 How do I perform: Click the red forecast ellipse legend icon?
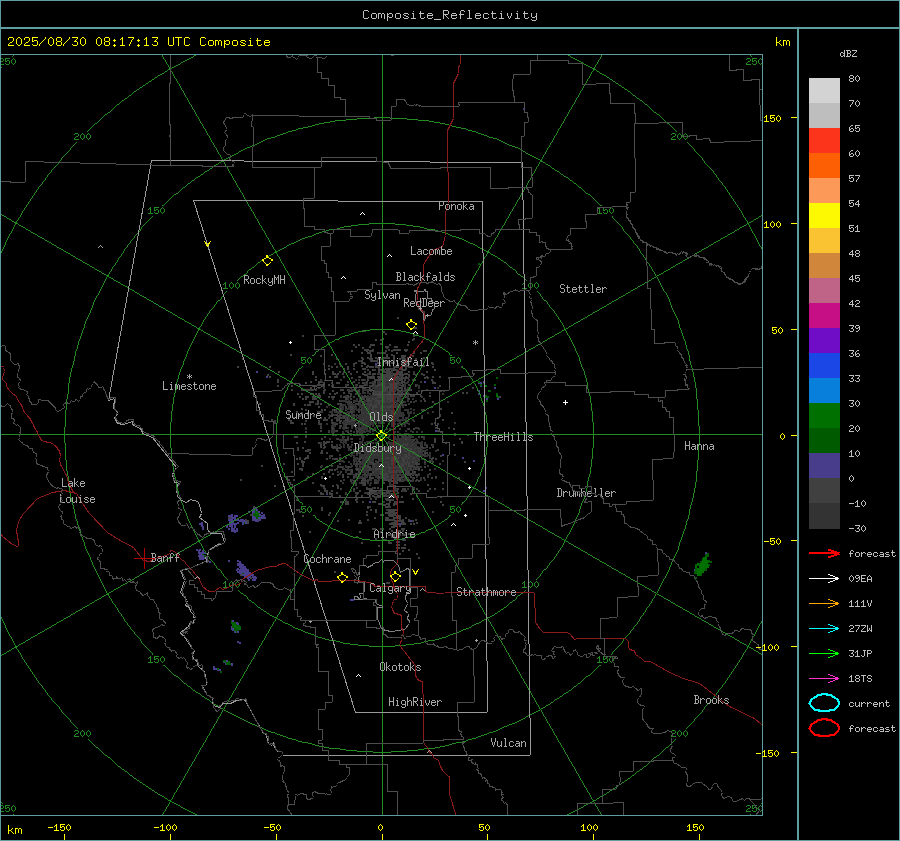tap(824, 728)
